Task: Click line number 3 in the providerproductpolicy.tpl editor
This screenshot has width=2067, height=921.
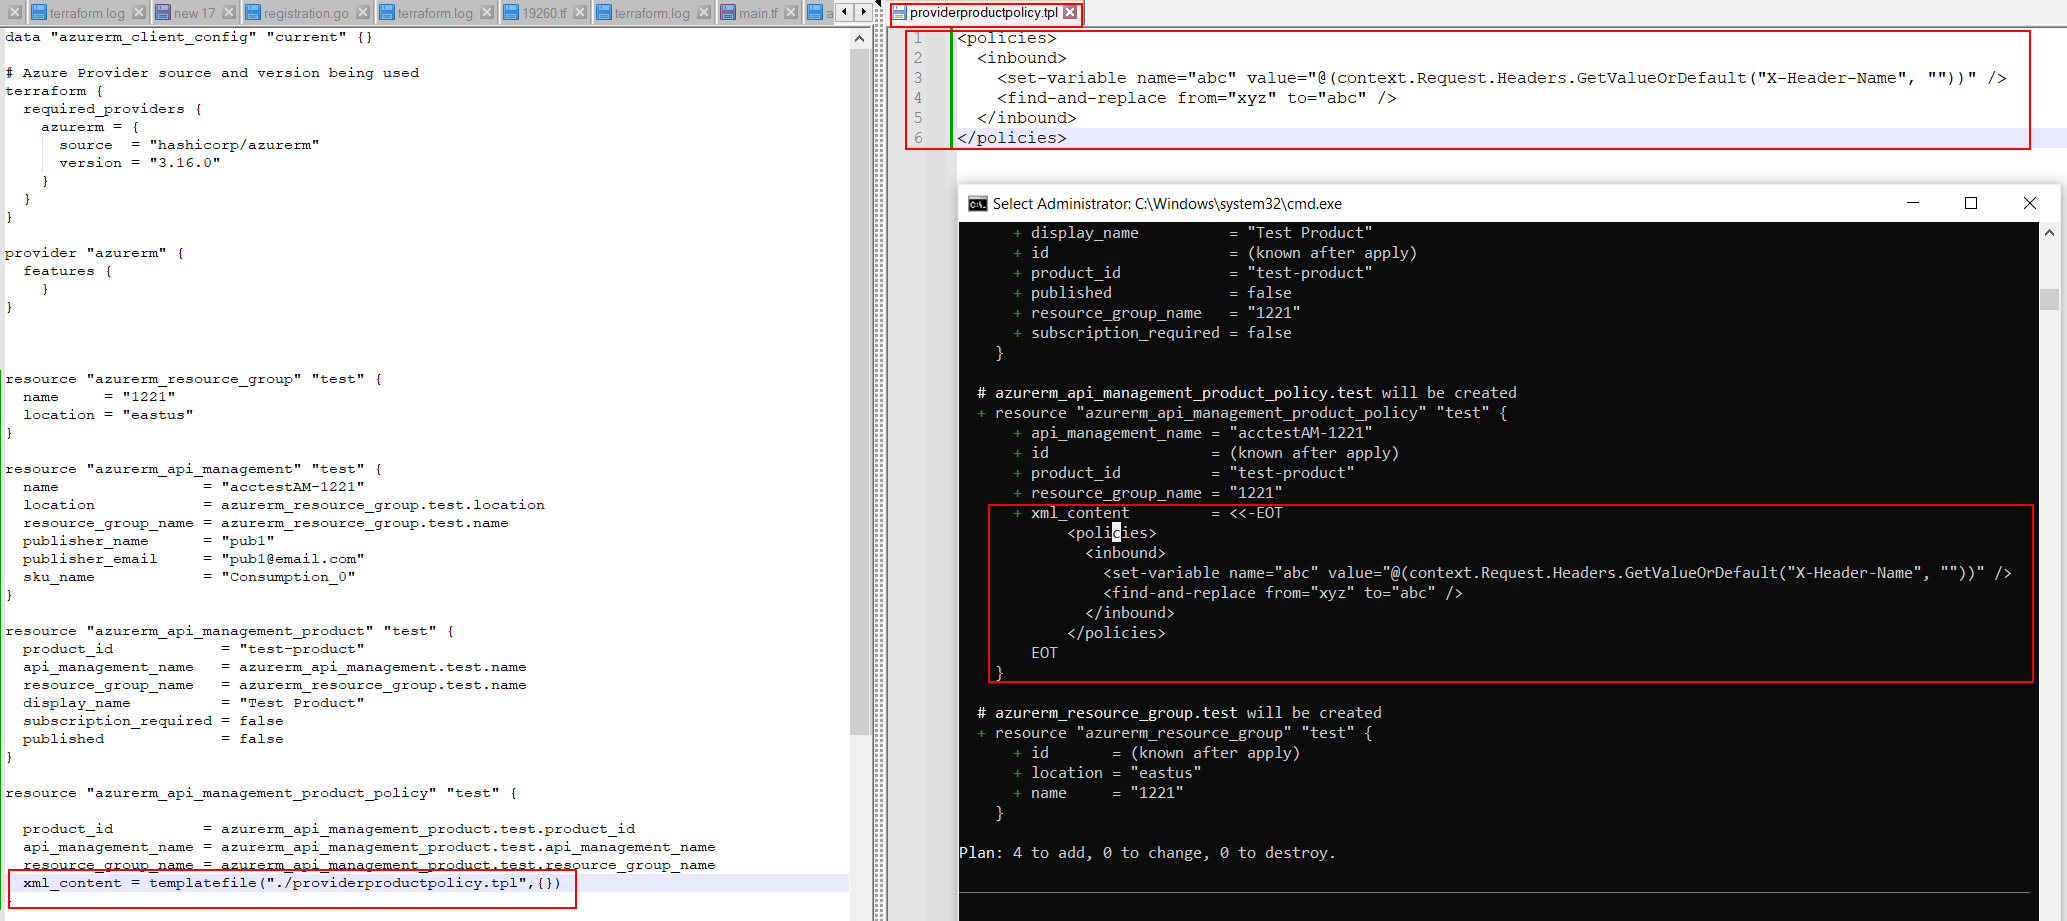Action: point(918,77)
